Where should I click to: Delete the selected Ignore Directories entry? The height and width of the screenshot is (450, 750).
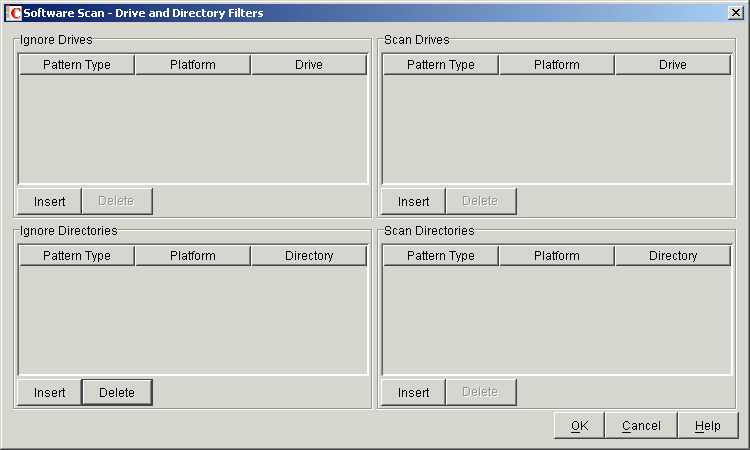coord(117,392)
